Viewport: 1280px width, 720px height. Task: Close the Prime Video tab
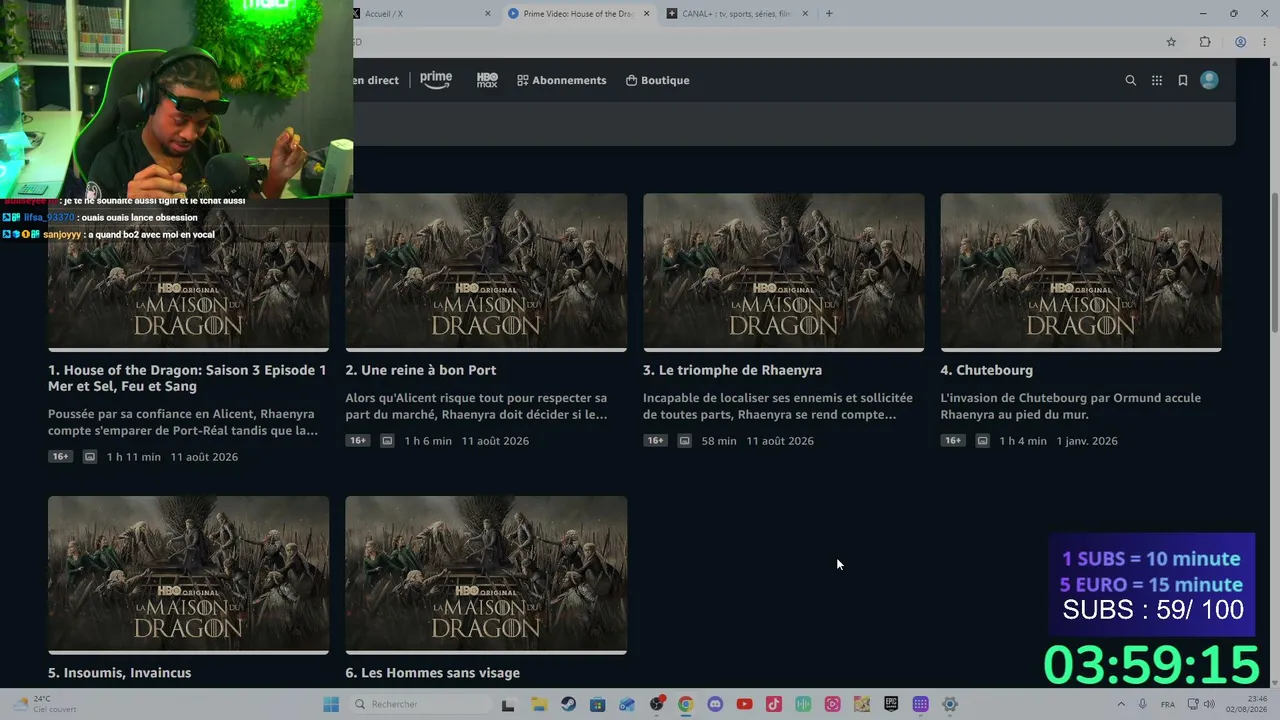click(646, 14)
